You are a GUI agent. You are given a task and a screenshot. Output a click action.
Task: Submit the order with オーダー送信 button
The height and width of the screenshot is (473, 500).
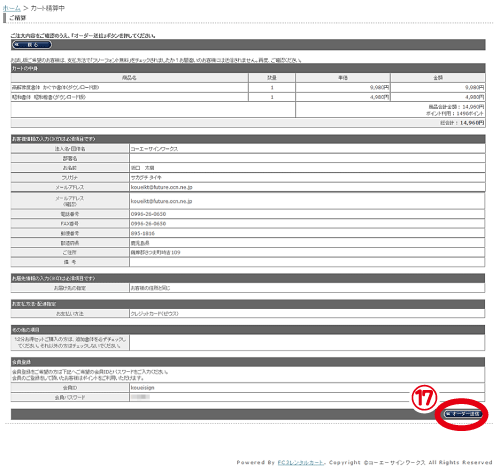(x=463, y=414)
